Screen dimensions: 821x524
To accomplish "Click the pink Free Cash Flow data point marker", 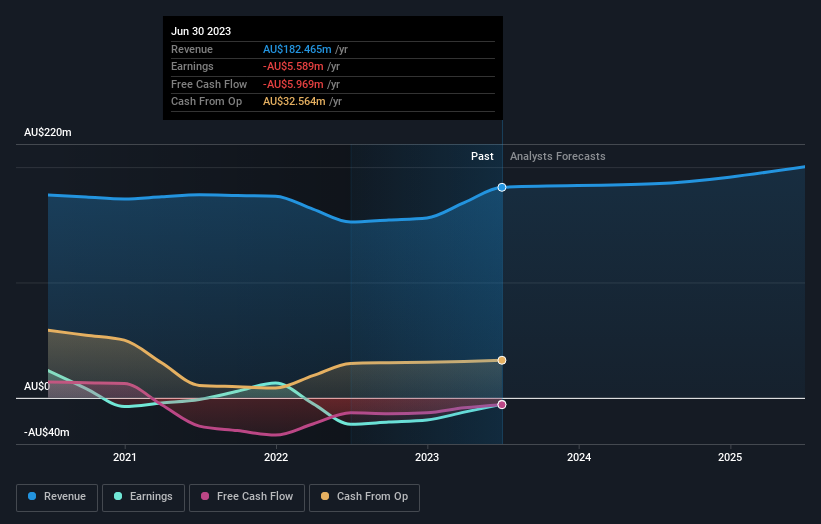I will click(502, 405).
